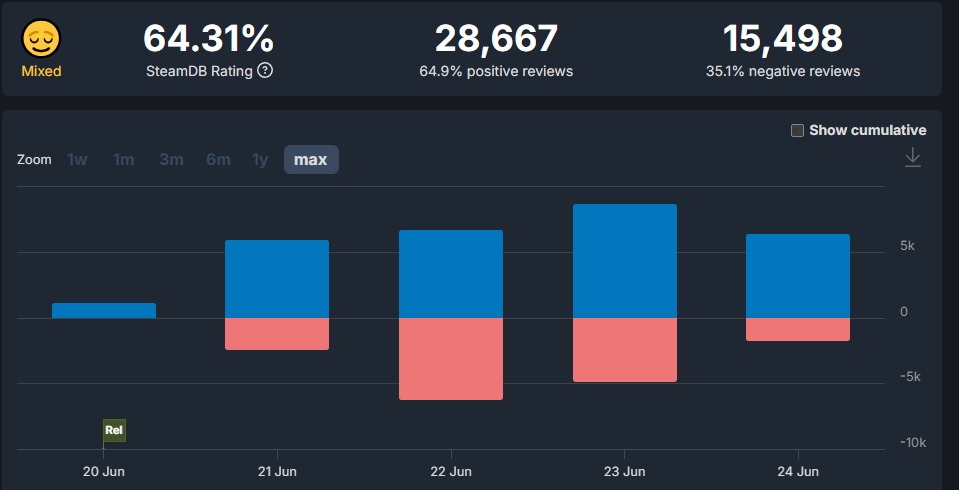
Task: Set zoom range to 6m
Action: pyautogui.click(x=218, y=160)
